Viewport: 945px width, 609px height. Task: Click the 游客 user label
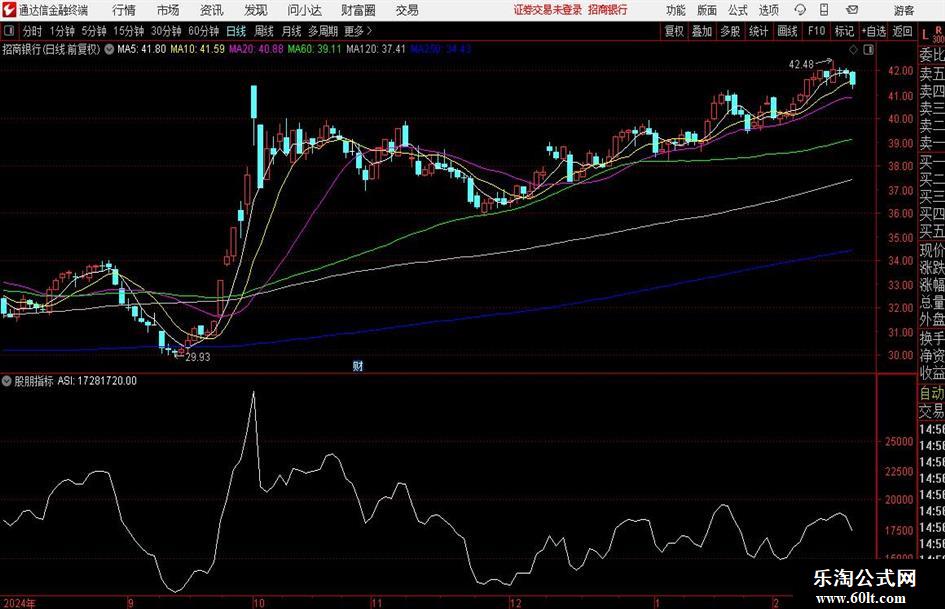click(x=904, y=10)
